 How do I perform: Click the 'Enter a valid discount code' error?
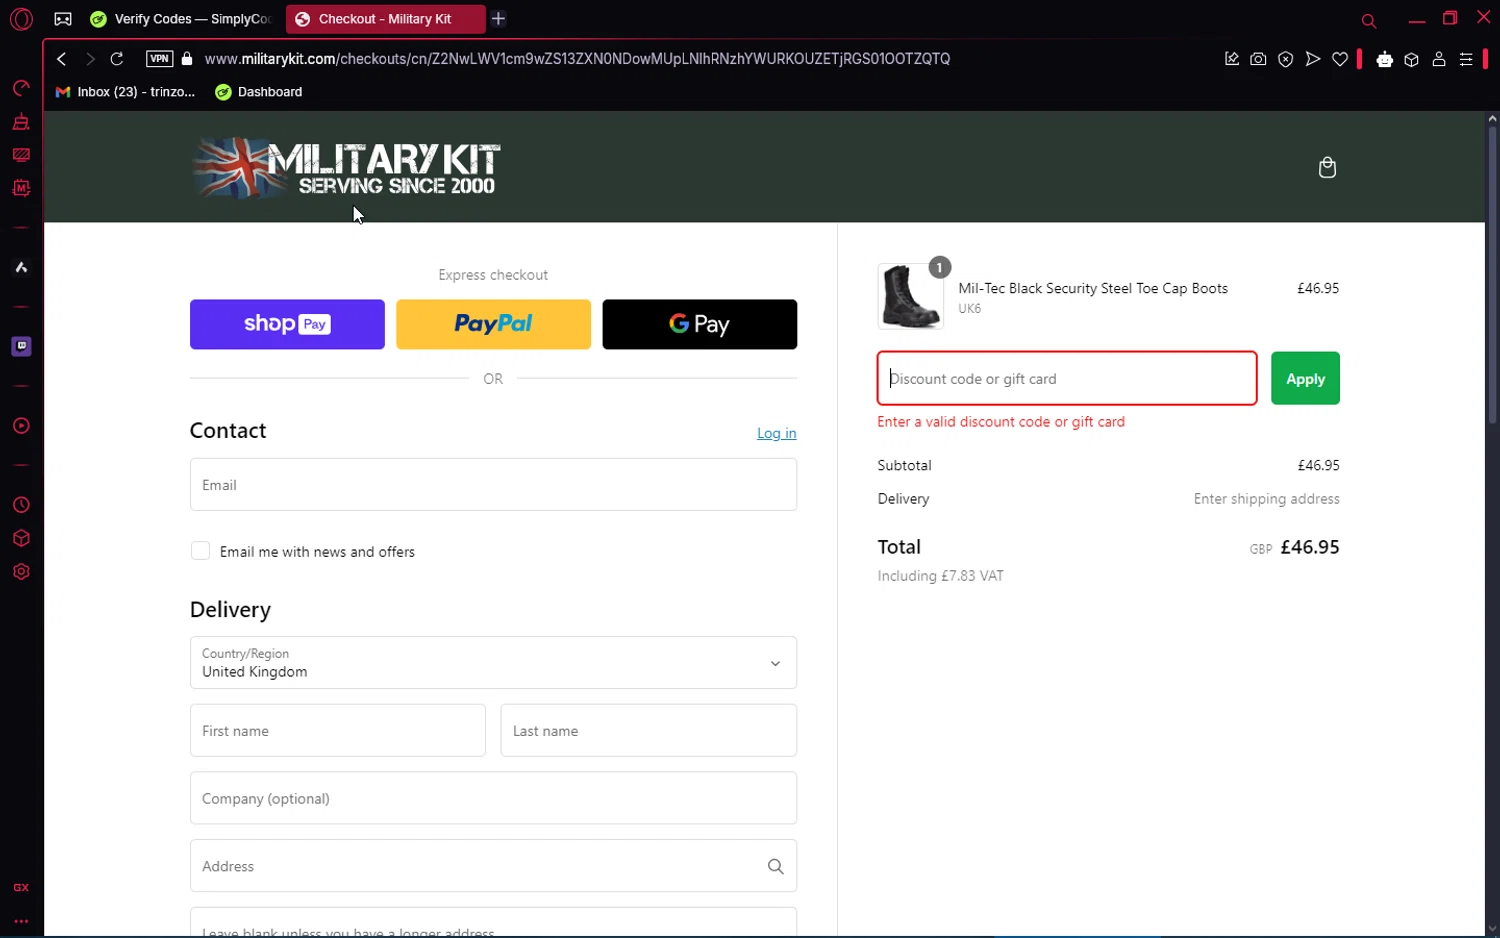click(x=1001, y=422)
